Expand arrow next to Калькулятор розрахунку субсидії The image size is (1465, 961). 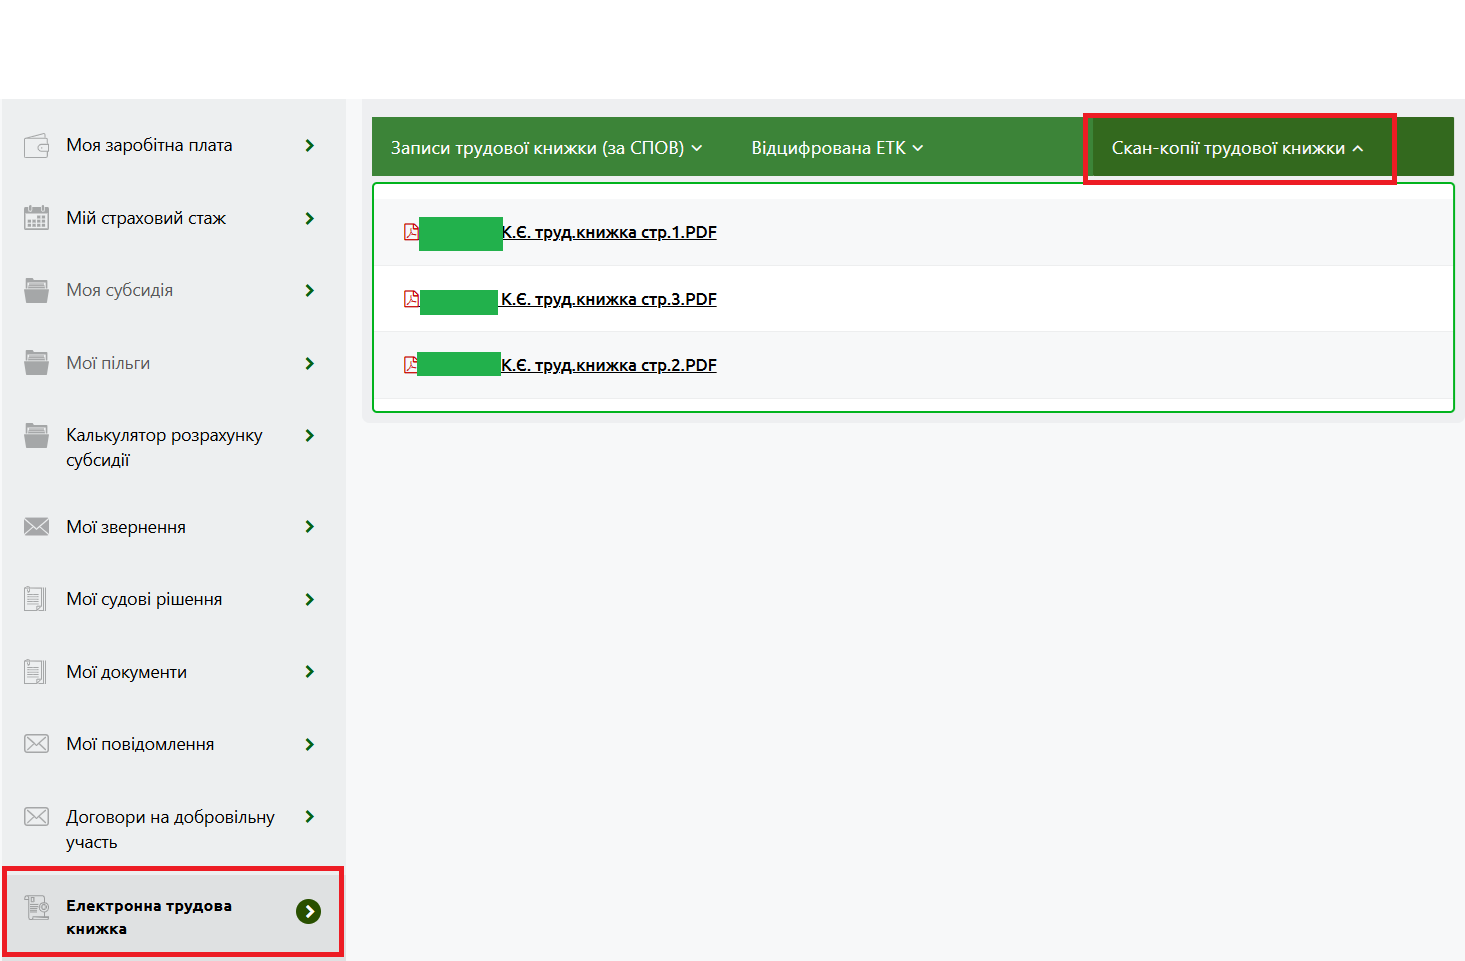point(310,436)
